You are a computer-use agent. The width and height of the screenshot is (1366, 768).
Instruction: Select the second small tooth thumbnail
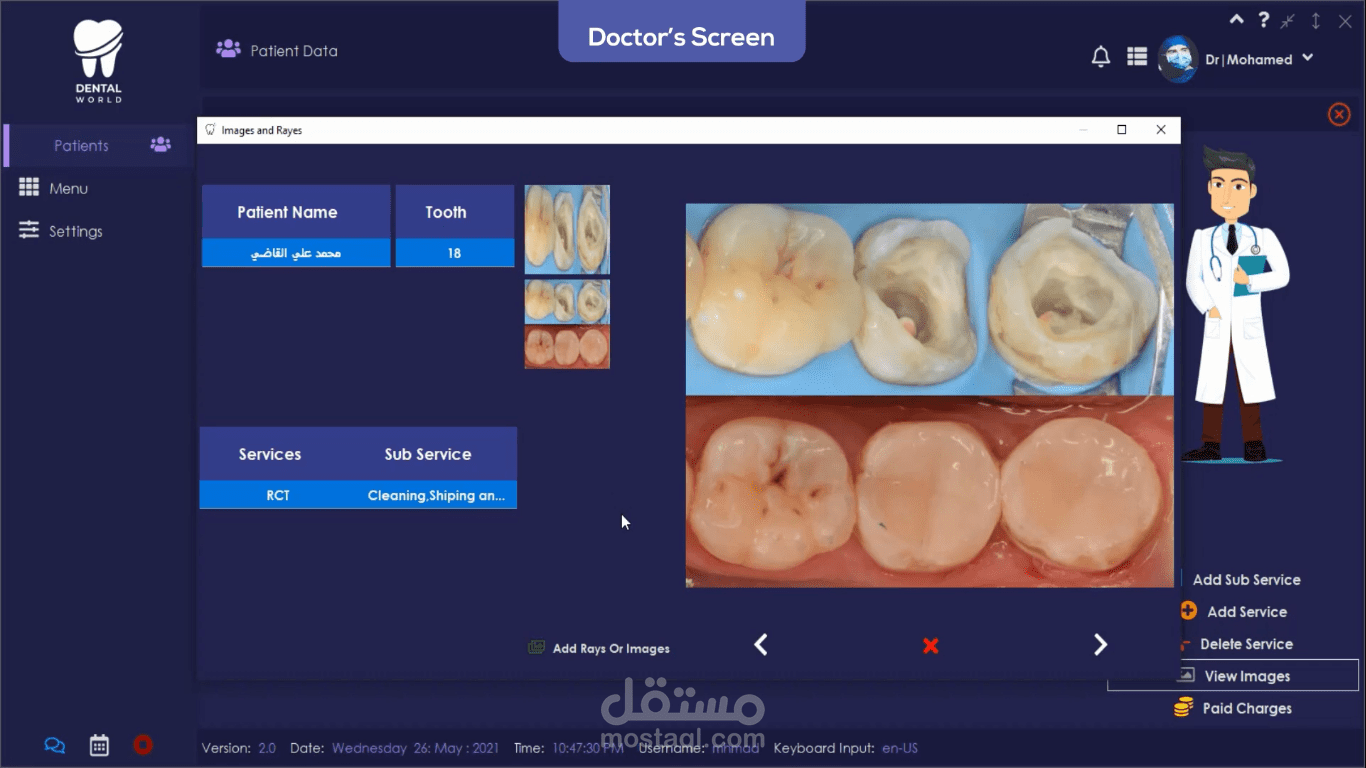click(x=567, y=300)
